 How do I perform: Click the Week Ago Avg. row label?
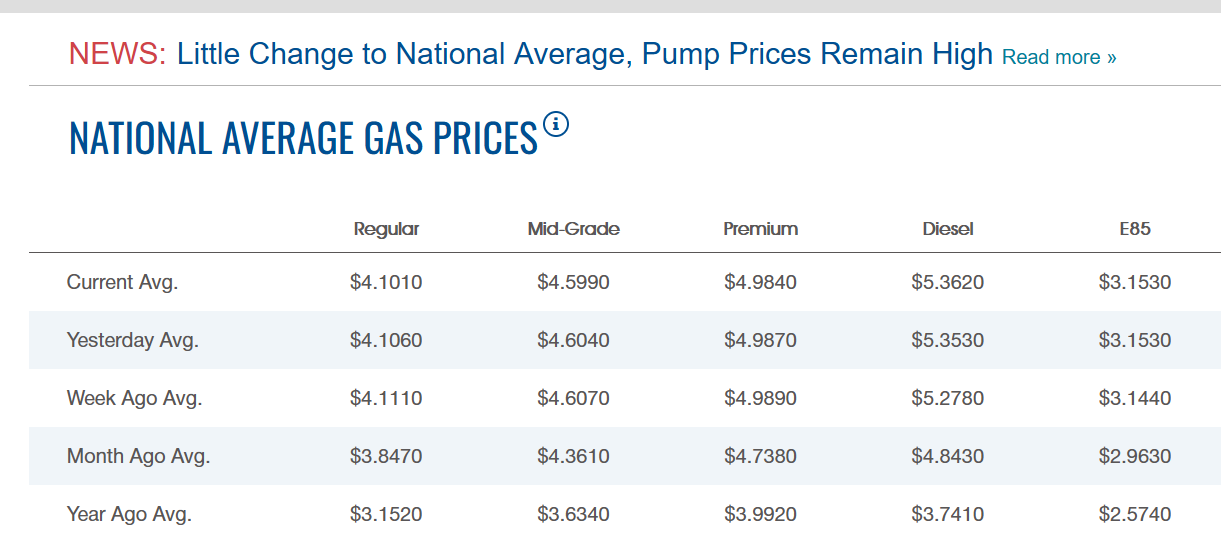coord(134,398)
